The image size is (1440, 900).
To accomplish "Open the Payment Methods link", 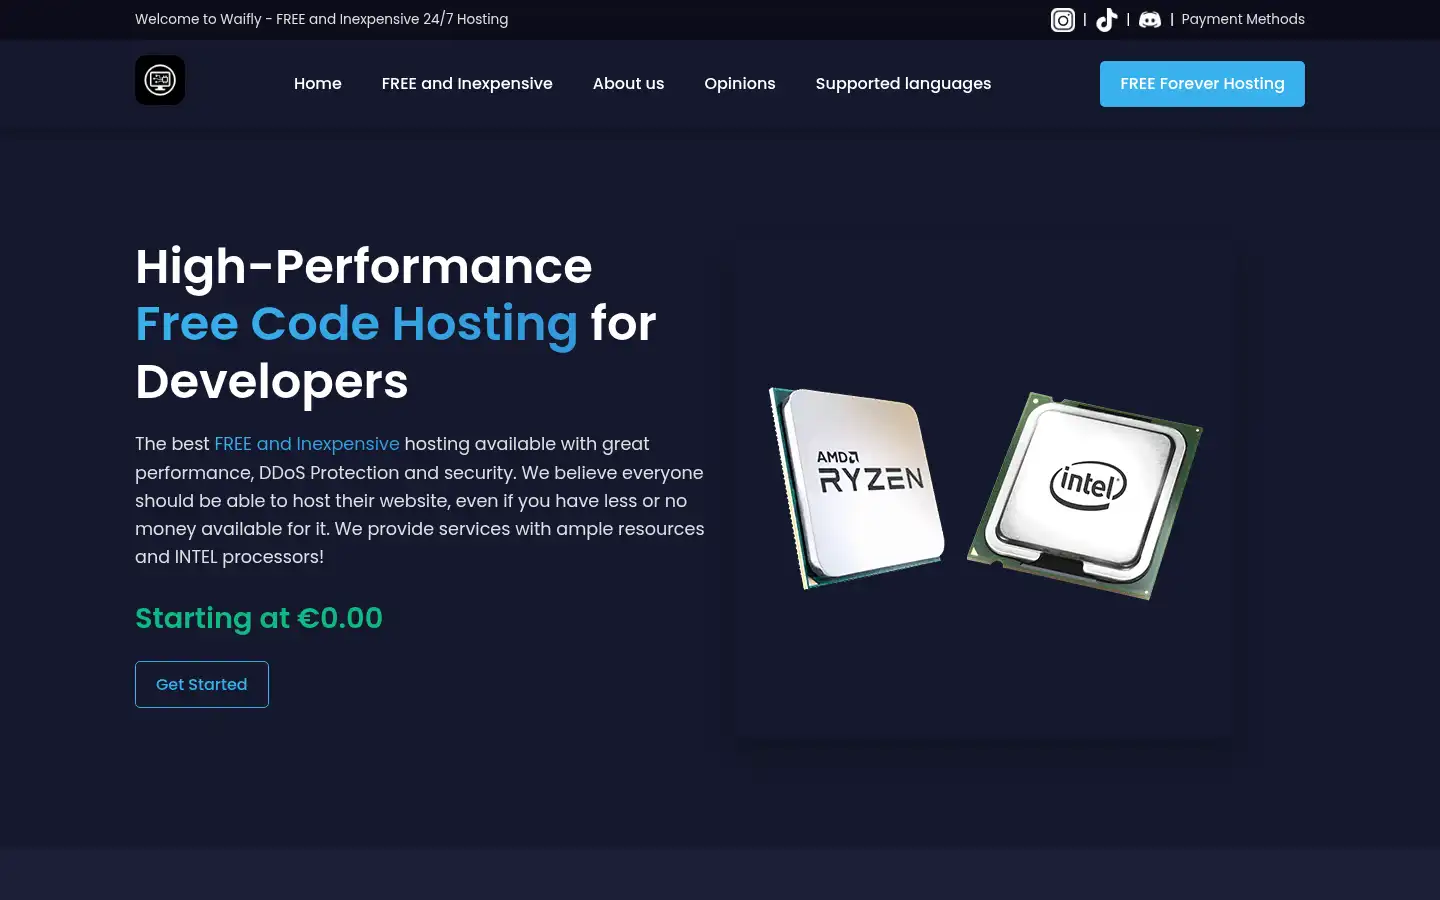I will [x=1243, y=19].
